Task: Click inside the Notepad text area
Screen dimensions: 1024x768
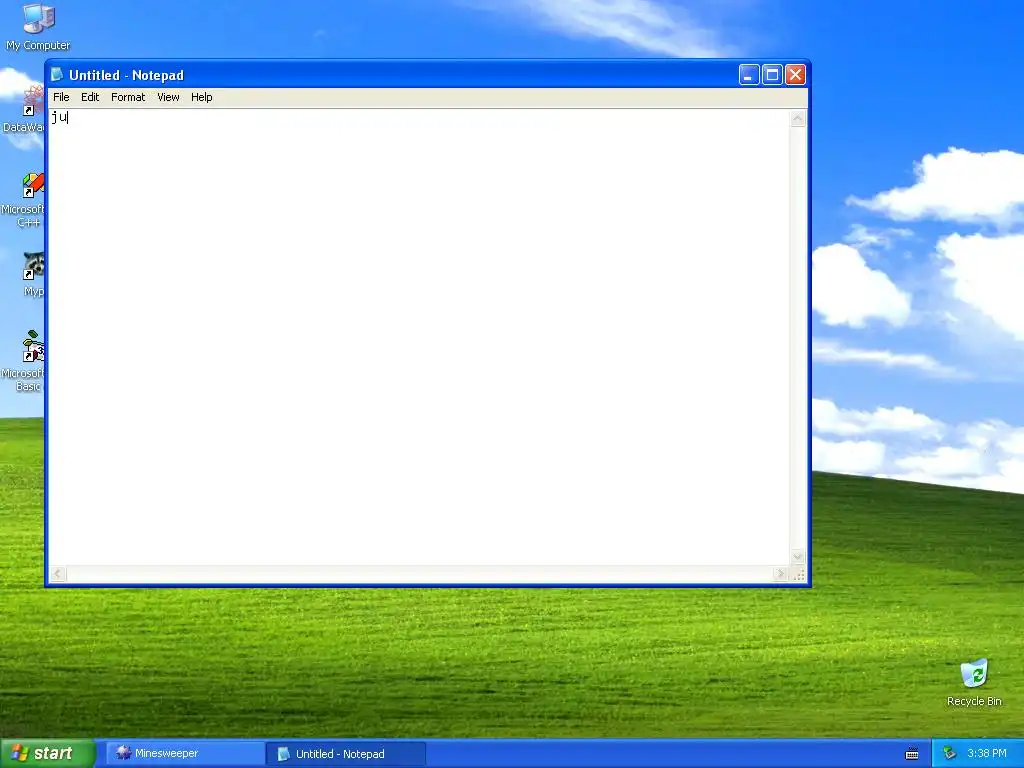Action: tap(419, 338)
